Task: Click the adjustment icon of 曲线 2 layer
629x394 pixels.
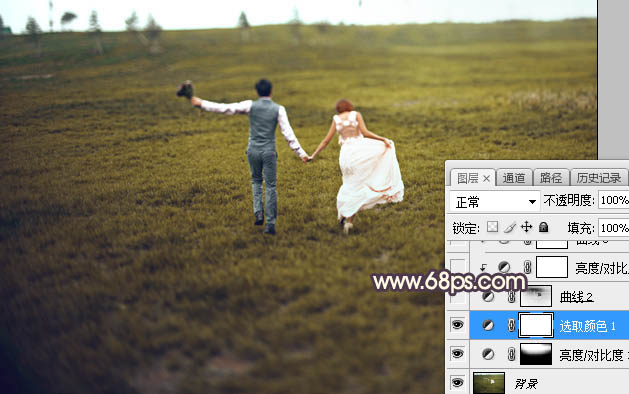Action: [x=488, y=297]
